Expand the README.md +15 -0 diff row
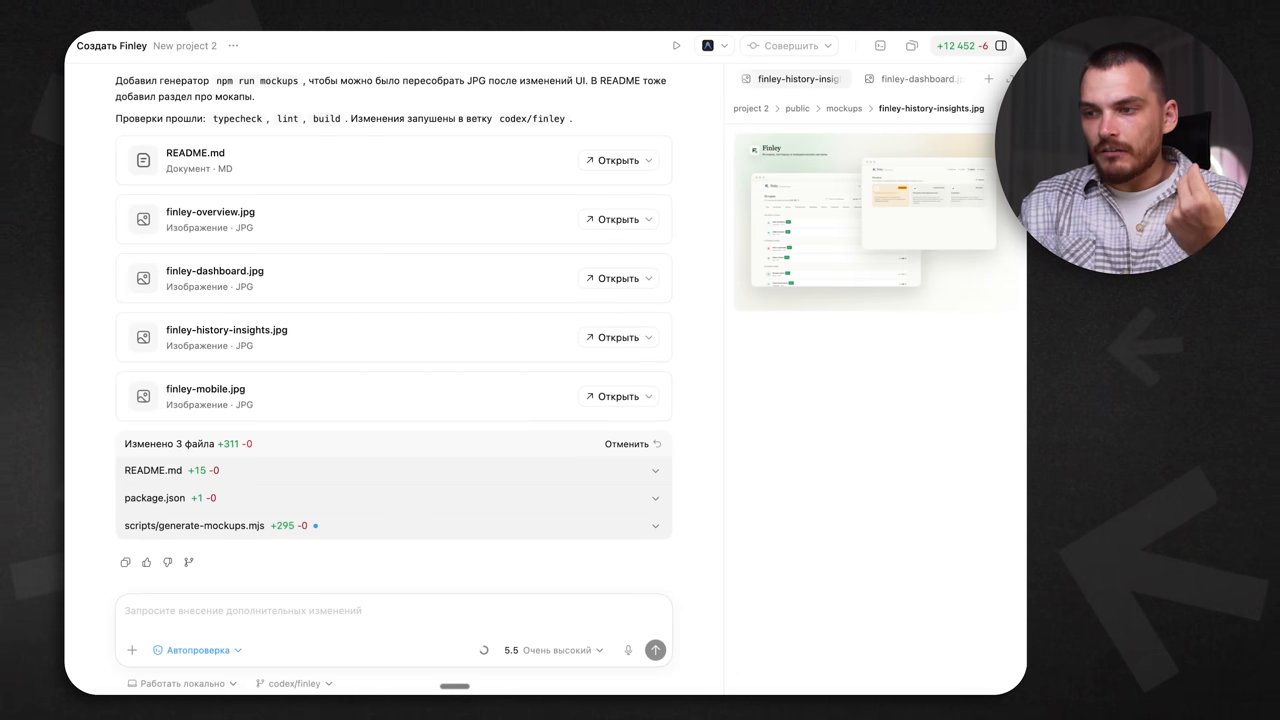 click(393, 470)
